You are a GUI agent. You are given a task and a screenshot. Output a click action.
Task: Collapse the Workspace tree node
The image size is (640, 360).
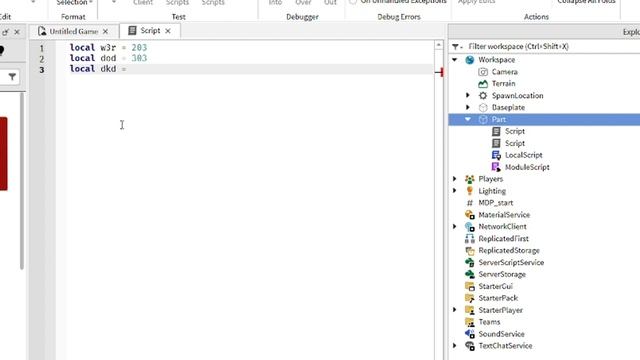(x=455, y=60)
